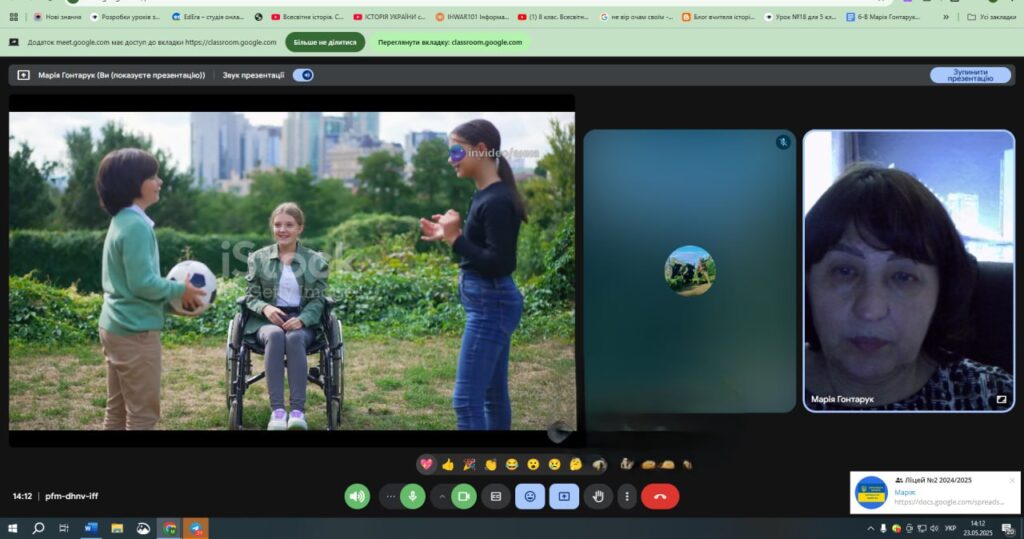Viewport: 1024px width, 539px height.
Task: Click the green speaker audio button
Action: pos(357,497)
